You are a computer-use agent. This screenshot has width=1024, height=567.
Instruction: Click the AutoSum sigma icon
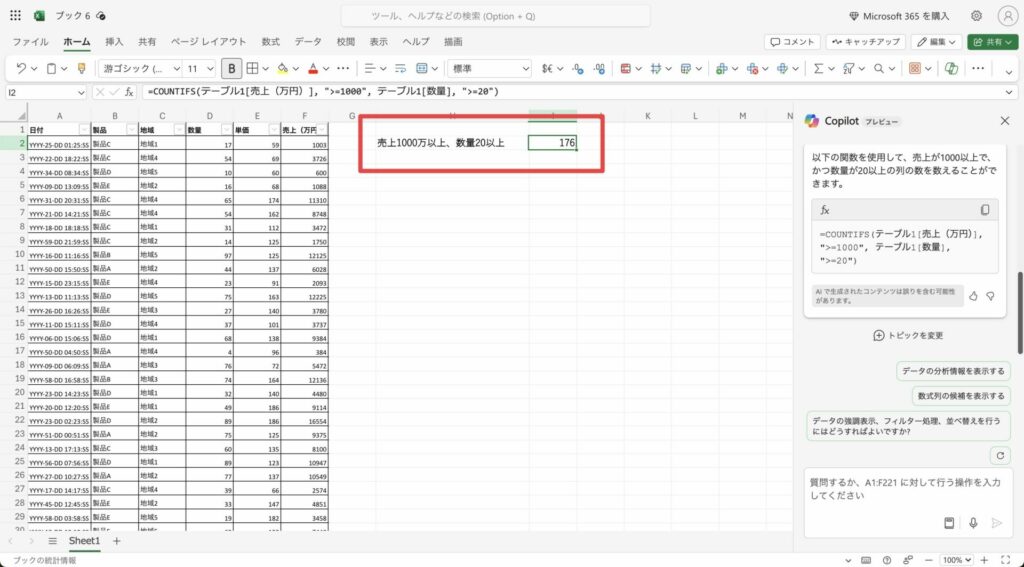point(818,69)
